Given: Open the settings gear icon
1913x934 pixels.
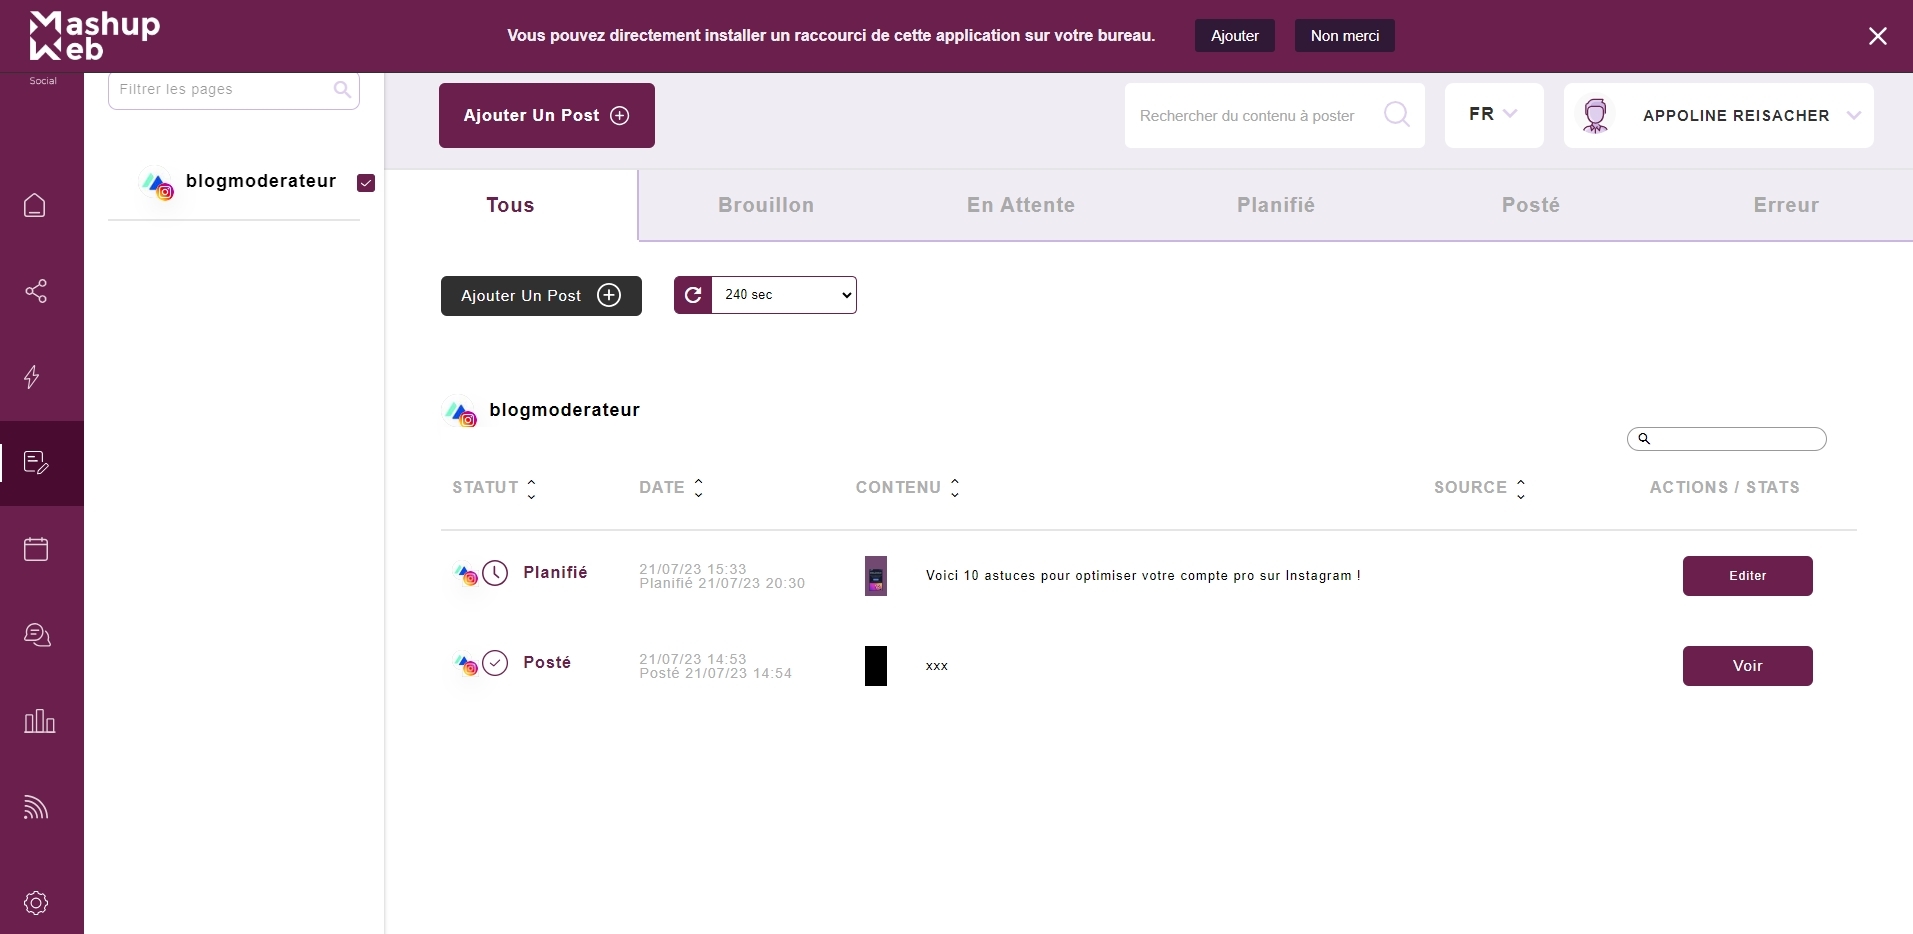Looking at the screenshot, I should coord(36,902).
